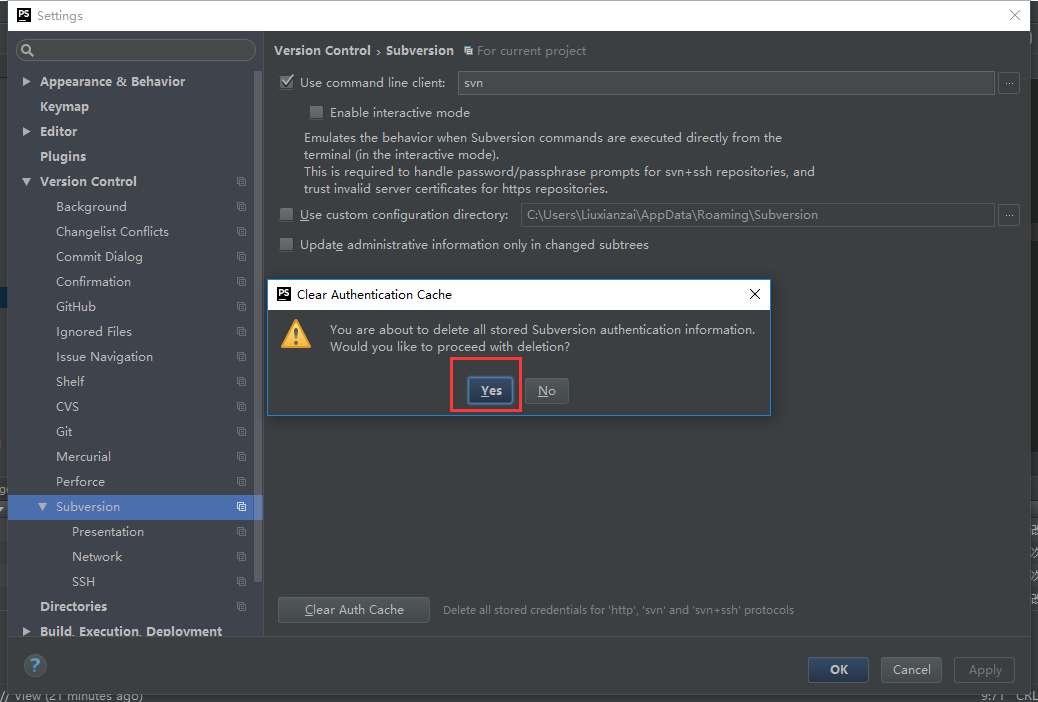1038x702 pixels.
Task: Click project-level icon beside Commit Dialog
Action: click(242, 256)
